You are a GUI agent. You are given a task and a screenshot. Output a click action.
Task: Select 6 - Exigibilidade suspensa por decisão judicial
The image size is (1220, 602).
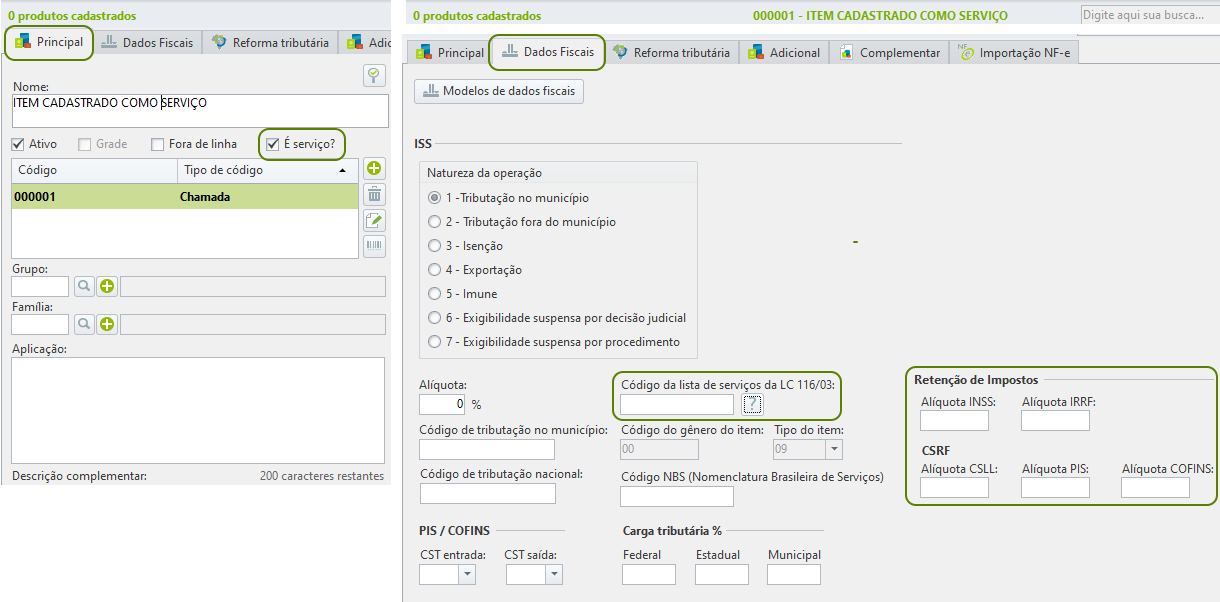(x=434, y=318)
